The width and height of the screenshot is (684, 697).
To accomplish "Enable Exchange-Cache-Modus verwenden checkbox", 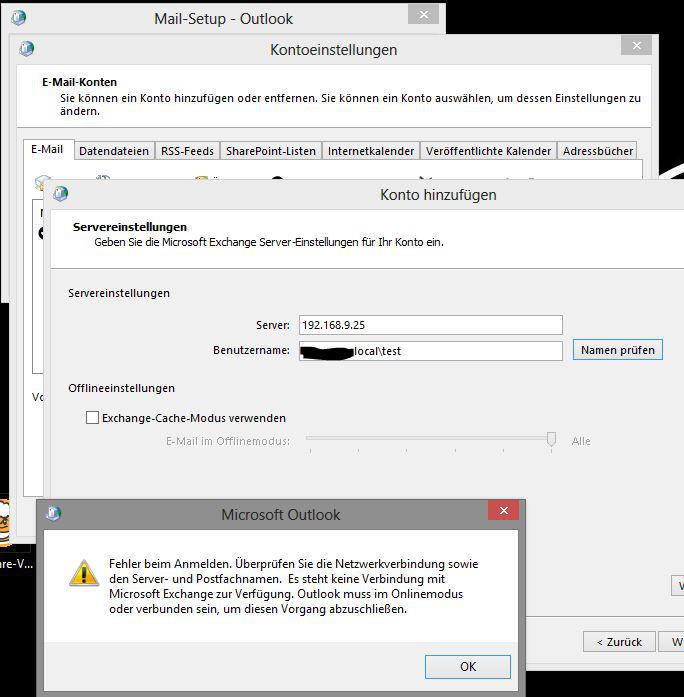I will click(x=92, y=418).
